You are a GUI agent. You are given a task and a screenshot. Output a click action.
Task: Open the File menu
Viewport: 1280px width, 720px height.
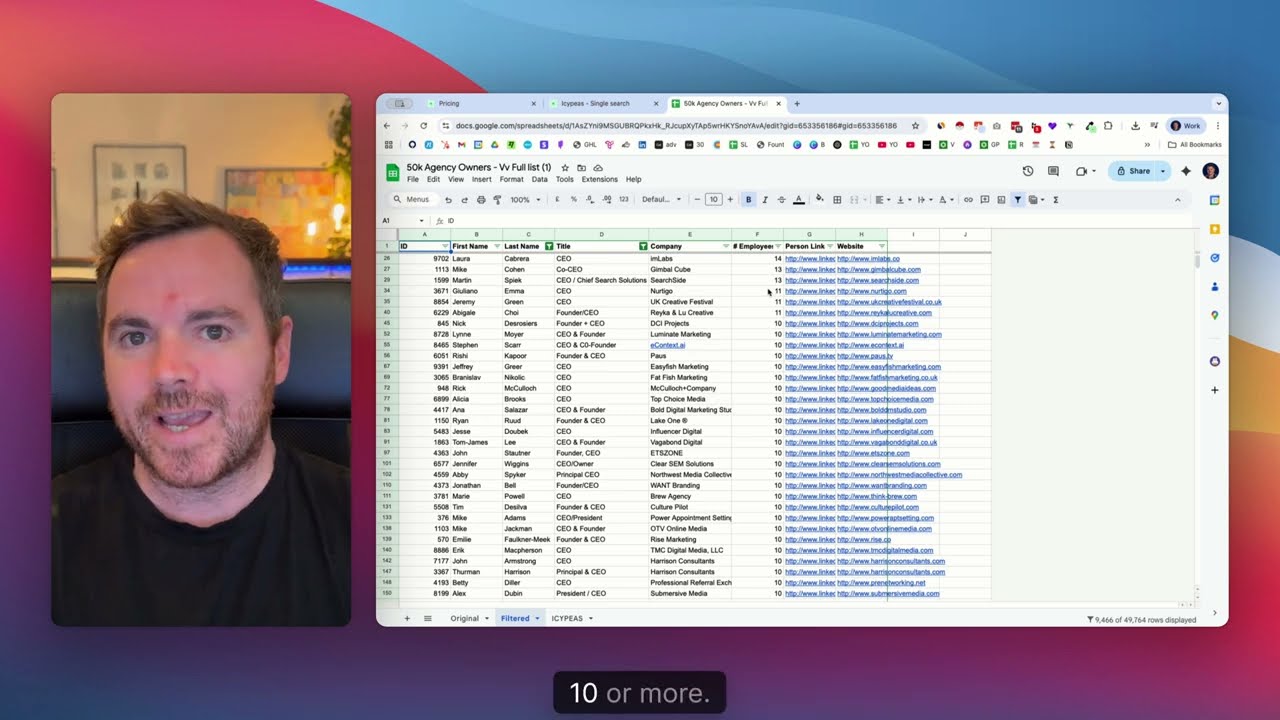412,180
